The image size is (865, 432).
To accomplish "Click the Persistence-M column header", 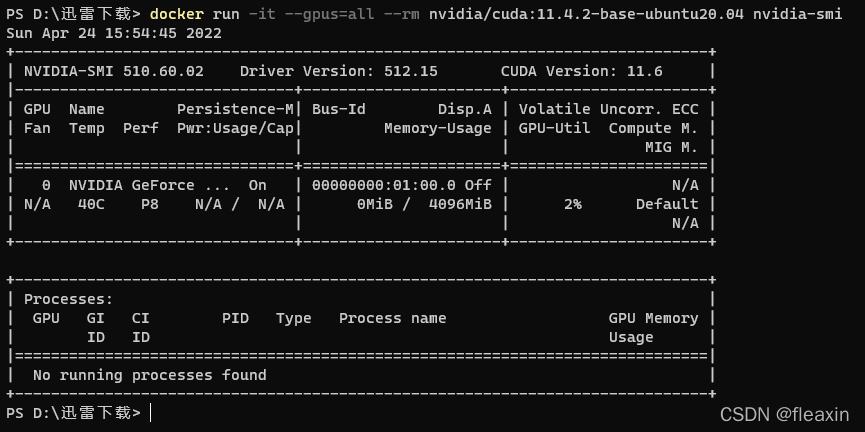I will [x=235, y=109].
